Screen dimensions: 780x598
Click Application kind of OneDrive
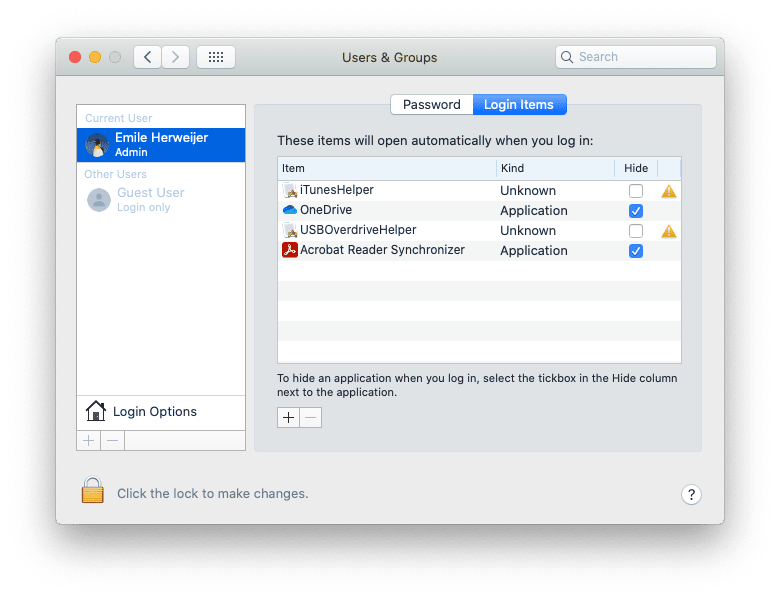(534, 211)
